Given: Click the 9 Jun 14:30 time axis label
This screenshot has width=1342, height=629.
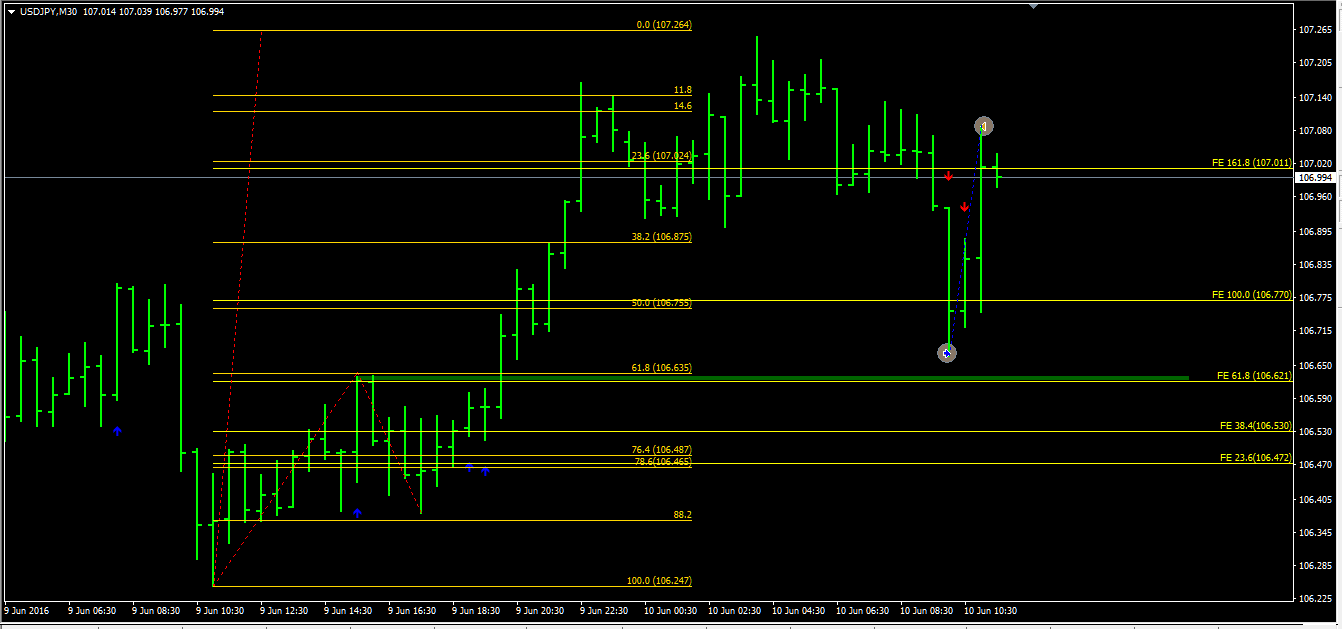Looking at the screenshot, I should click(x=348, y=610).
